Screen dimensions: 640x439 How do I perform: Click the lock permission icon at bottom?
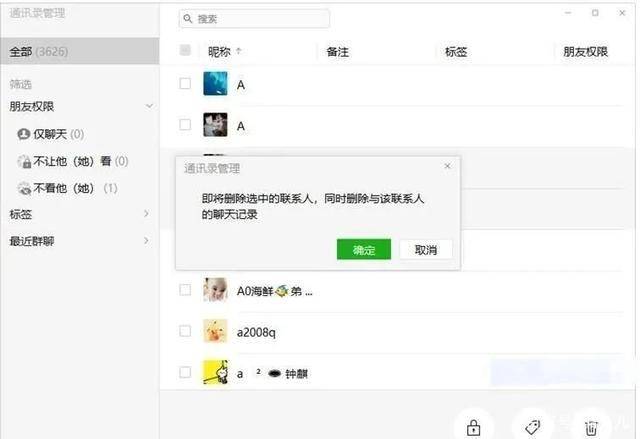tap(473, 428)
